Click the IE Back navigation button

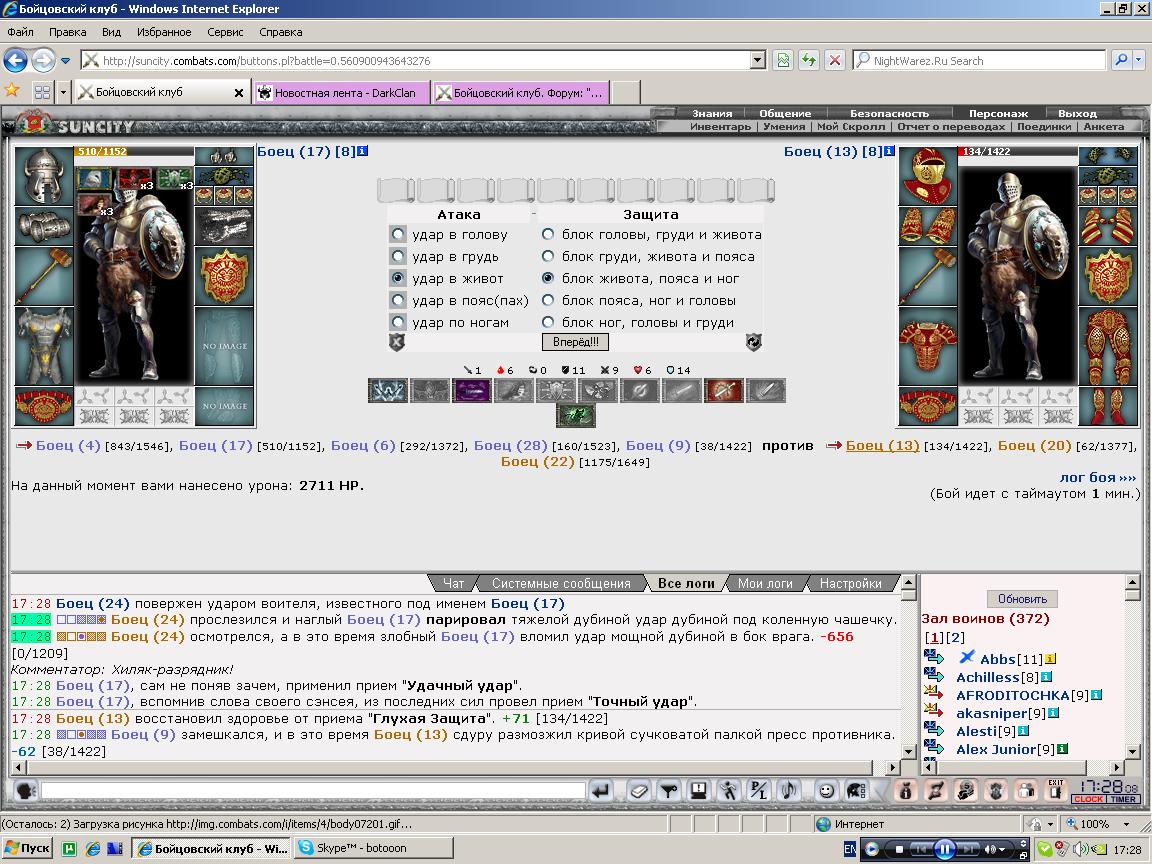(x=15, y=60)
